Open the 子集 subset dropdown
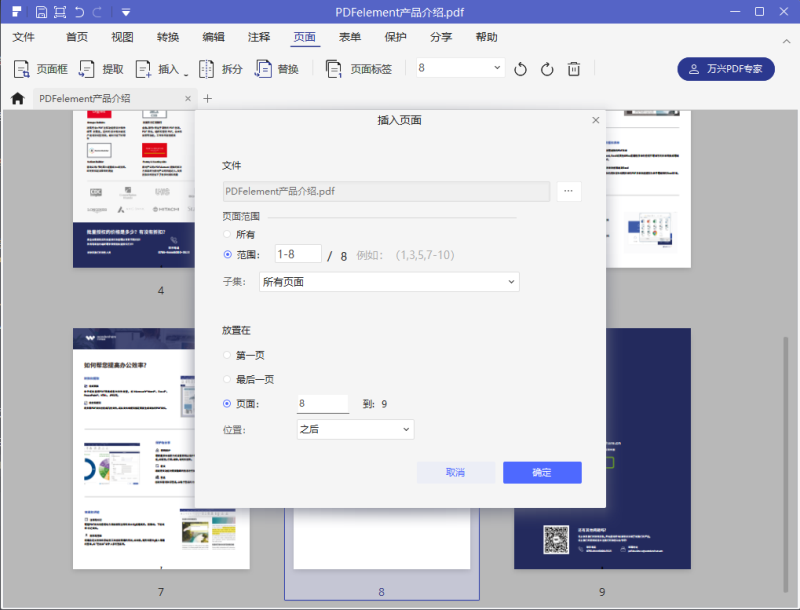This screenshot has width=800, height=610. 389,281
